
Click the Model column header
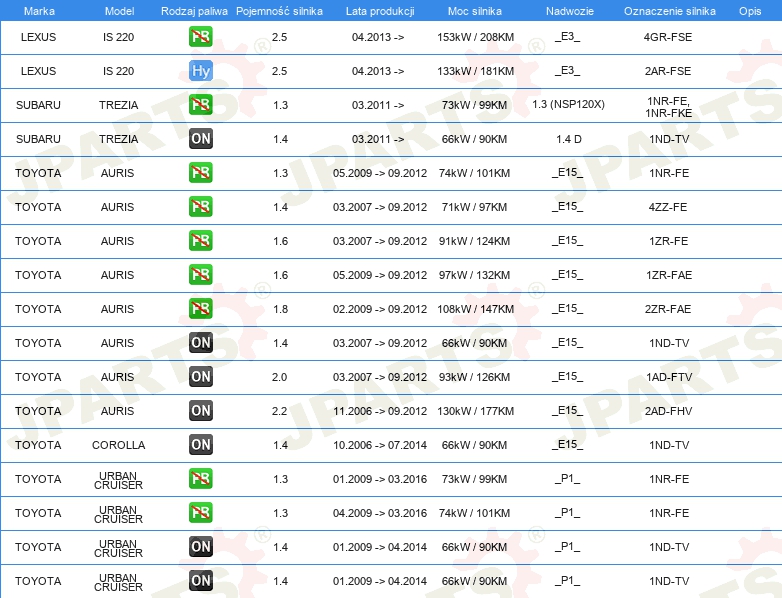tap(119, 11)
